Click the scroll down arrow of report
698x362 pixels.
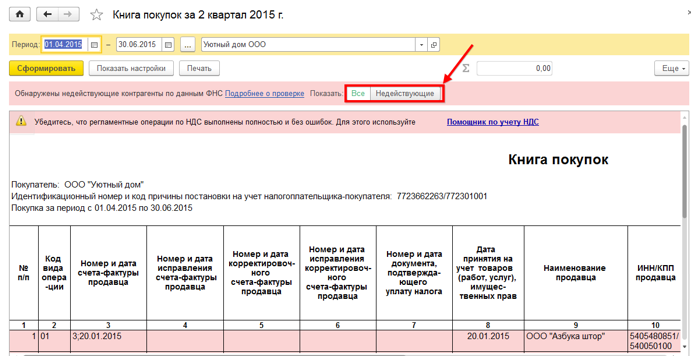(685, 347)
